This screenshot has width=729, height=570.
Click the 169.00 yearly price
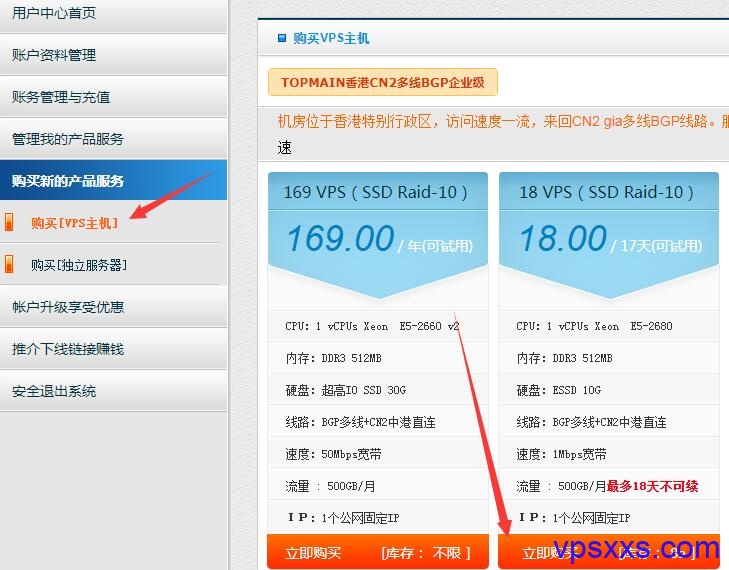tap(340, 239)
